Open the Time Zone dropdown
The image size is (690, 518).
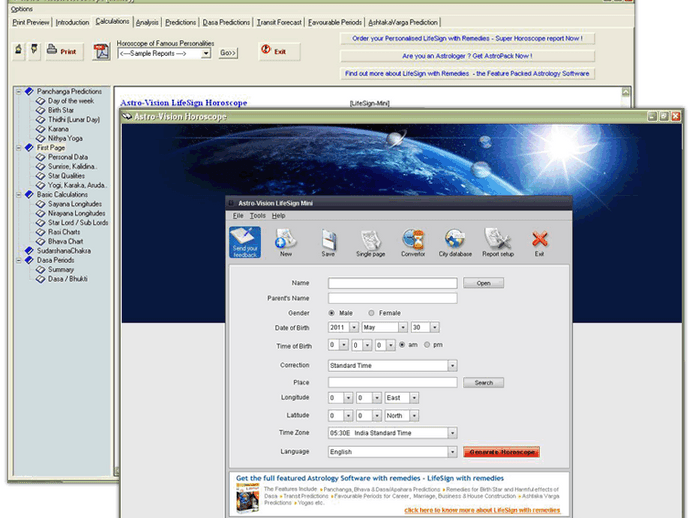452,433
